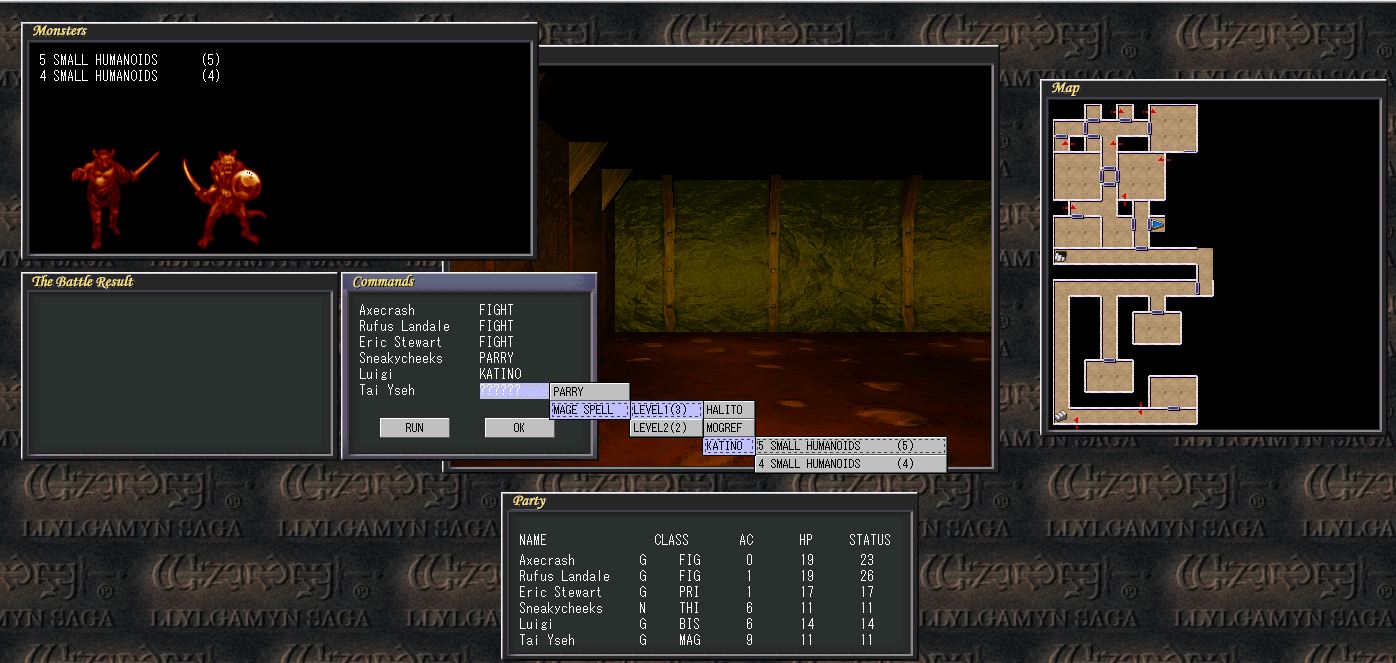
Task: Click the sword-wielding monster sprite on the left
Action: [x=114, y=199]
